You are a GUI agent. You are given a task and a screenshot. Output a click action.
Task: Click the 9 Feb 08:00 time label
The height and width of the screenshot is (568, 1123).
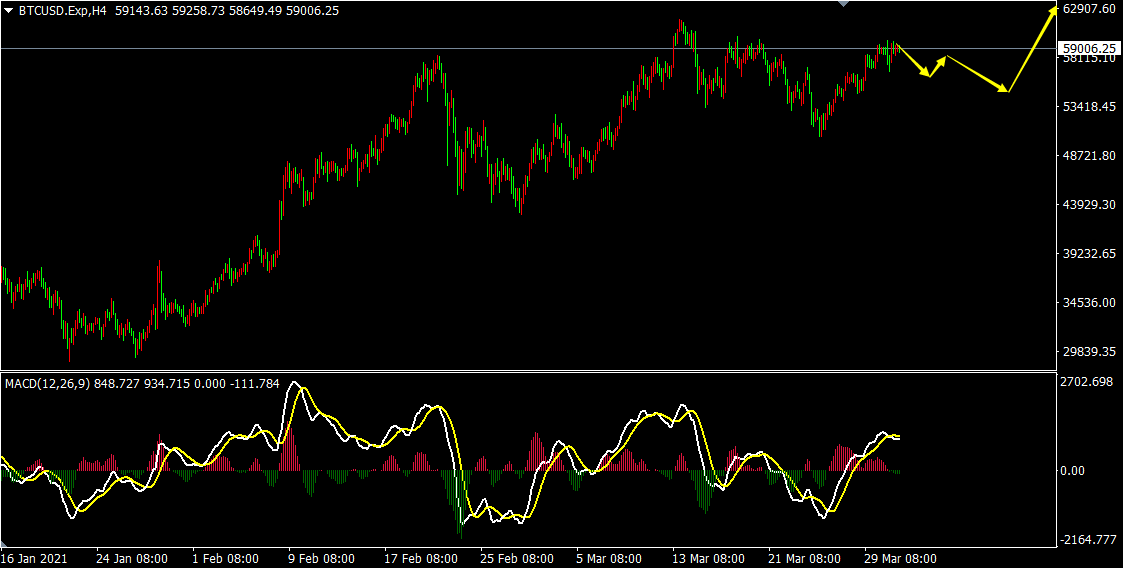pyautogui.click(x=323, y=558)
